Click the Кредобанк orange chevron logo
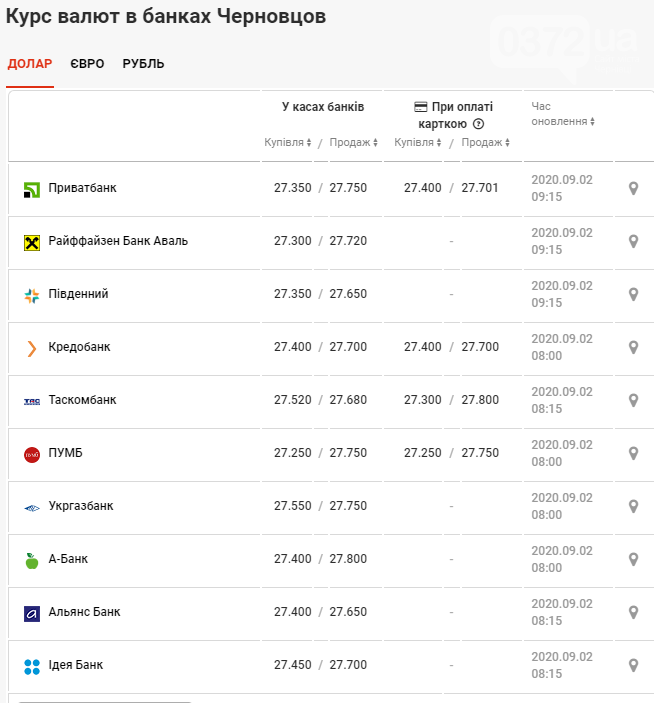The height and width of the screenshot is (703, 654). (x=31, y=348)
